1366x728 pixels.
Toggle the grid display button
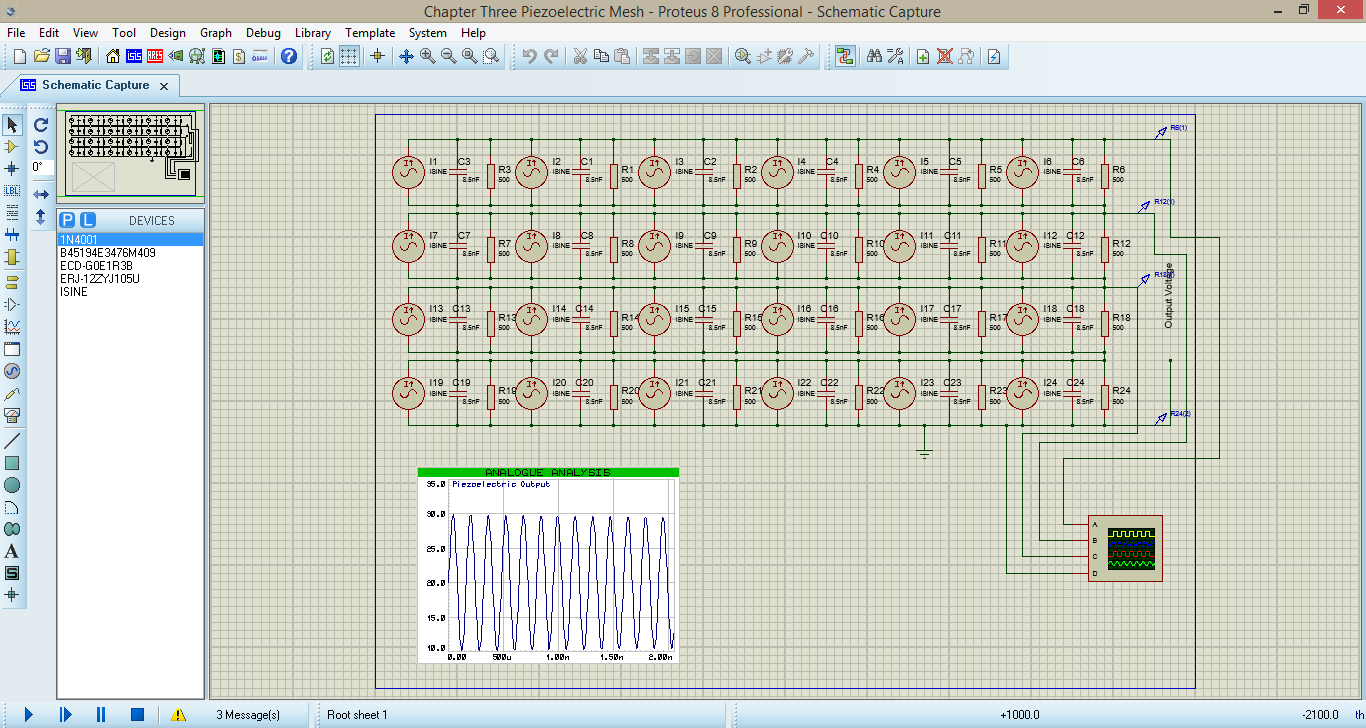click(348, 56)
